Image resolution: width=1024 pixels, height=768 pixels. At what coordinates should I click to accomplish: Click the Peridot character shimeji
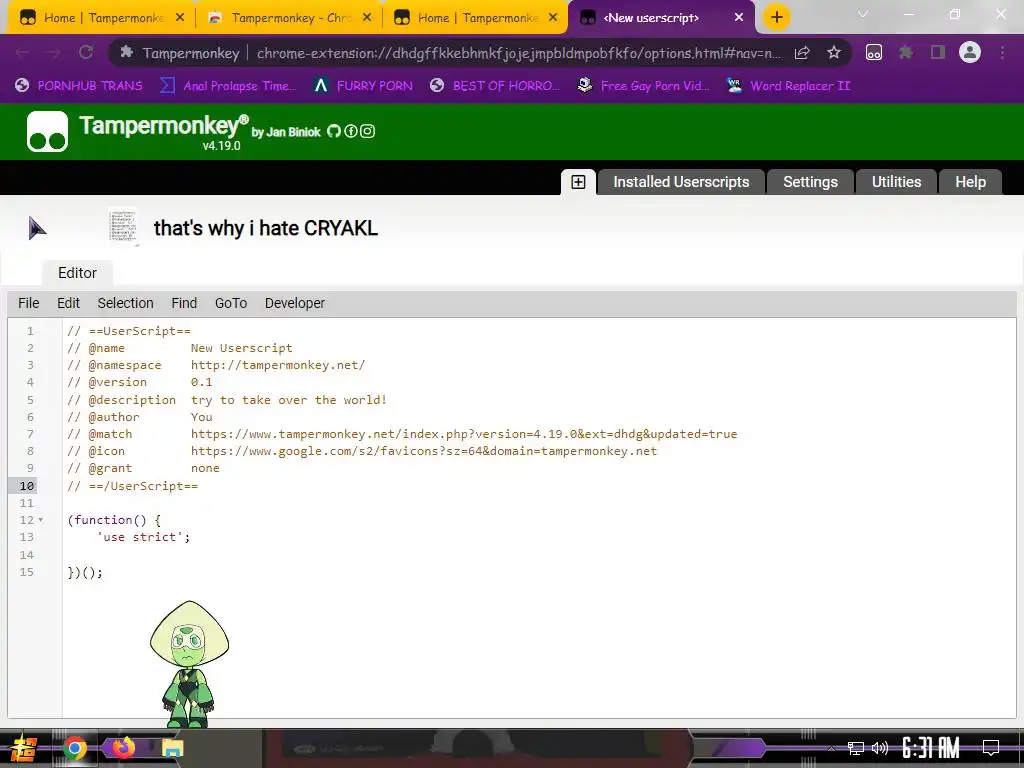click(189, 664)
